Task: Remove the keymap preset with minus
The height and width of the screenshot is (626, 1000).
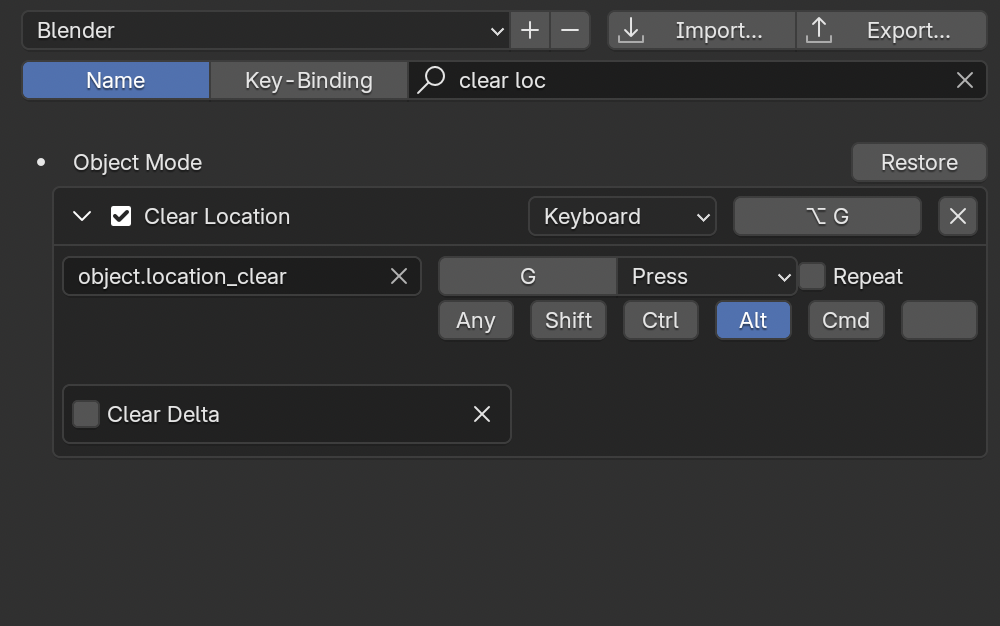Action: pos(570,30)
